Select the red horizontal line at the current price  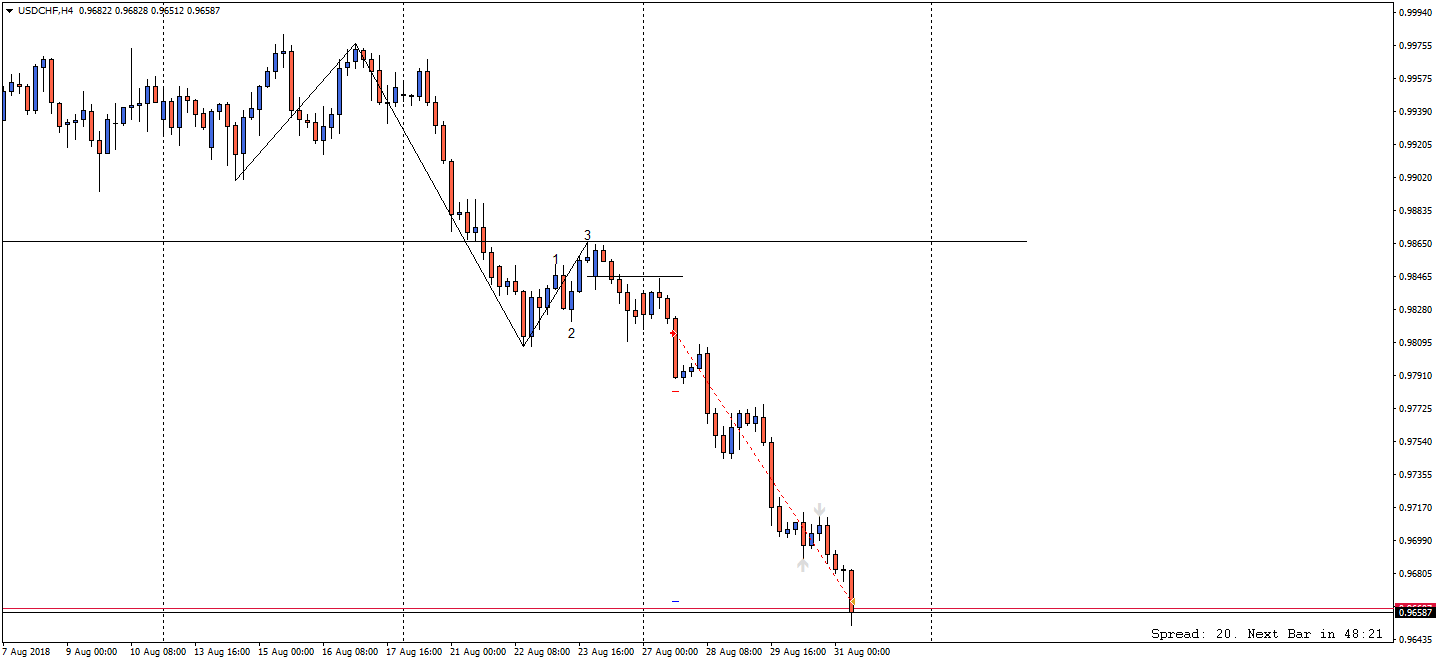pyautogui.click(x=697, y=607)
